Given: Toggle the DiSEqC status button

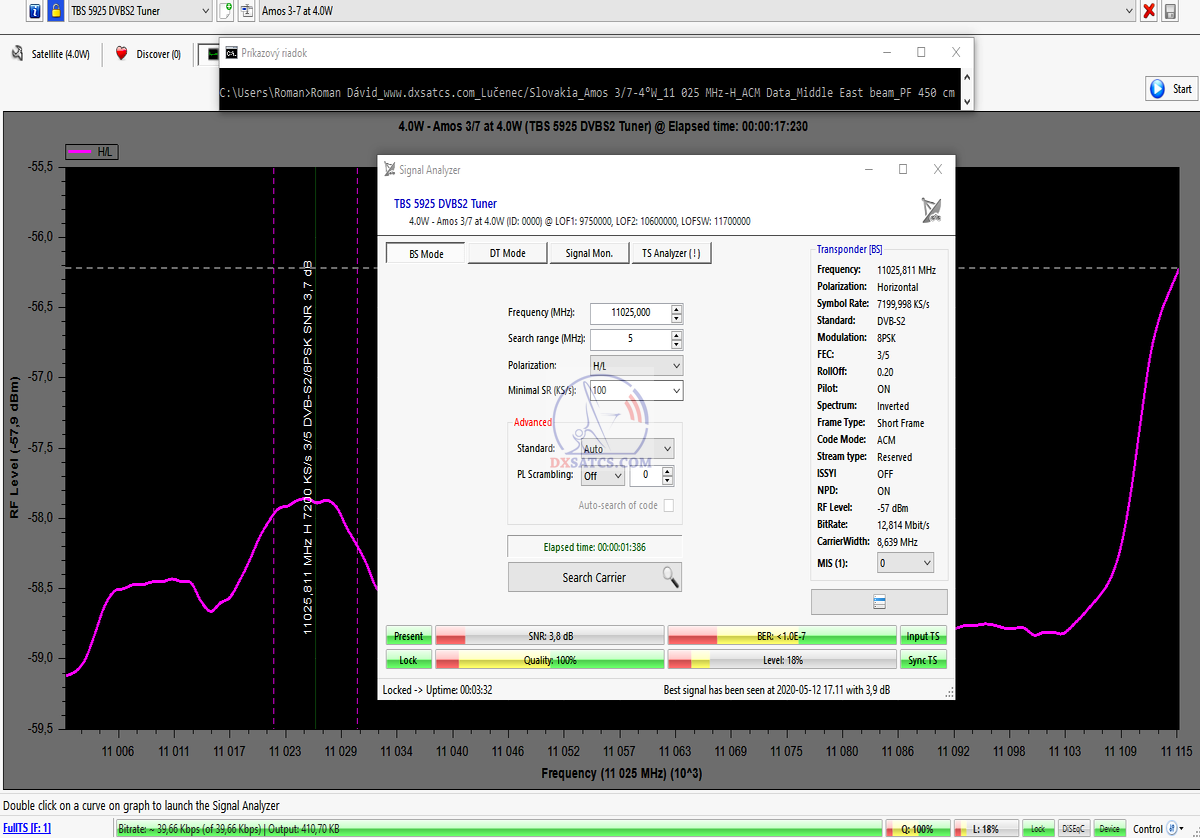Looking at the screenshot, I should [x=1073, y=828].
